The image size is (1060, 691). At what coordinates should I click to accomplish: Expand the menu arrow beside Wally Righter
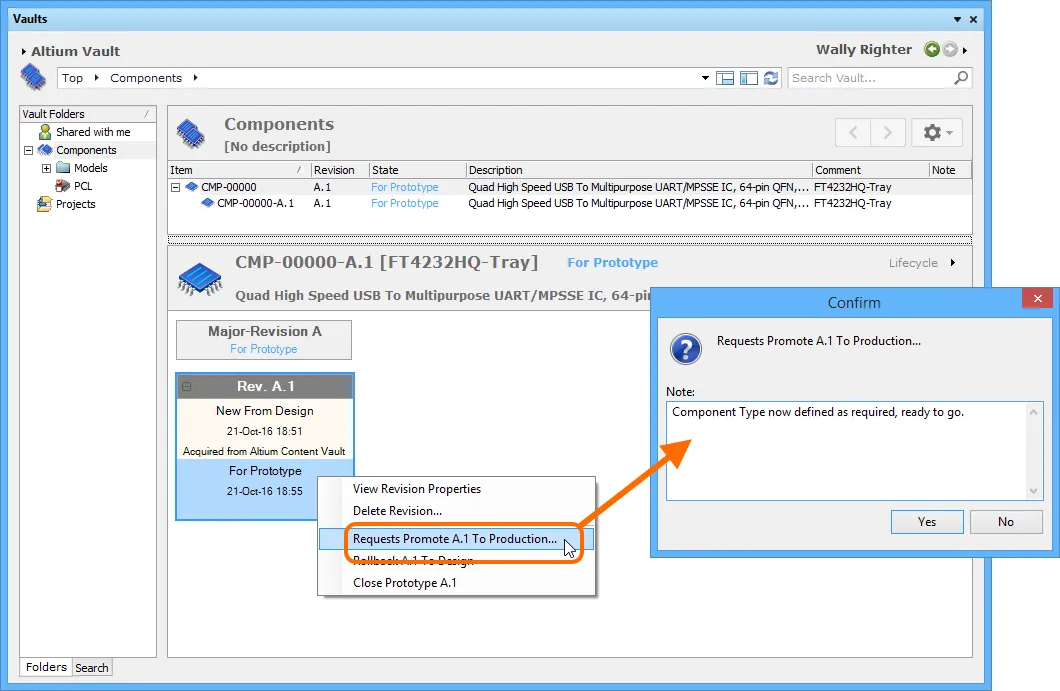coord(965,50)
